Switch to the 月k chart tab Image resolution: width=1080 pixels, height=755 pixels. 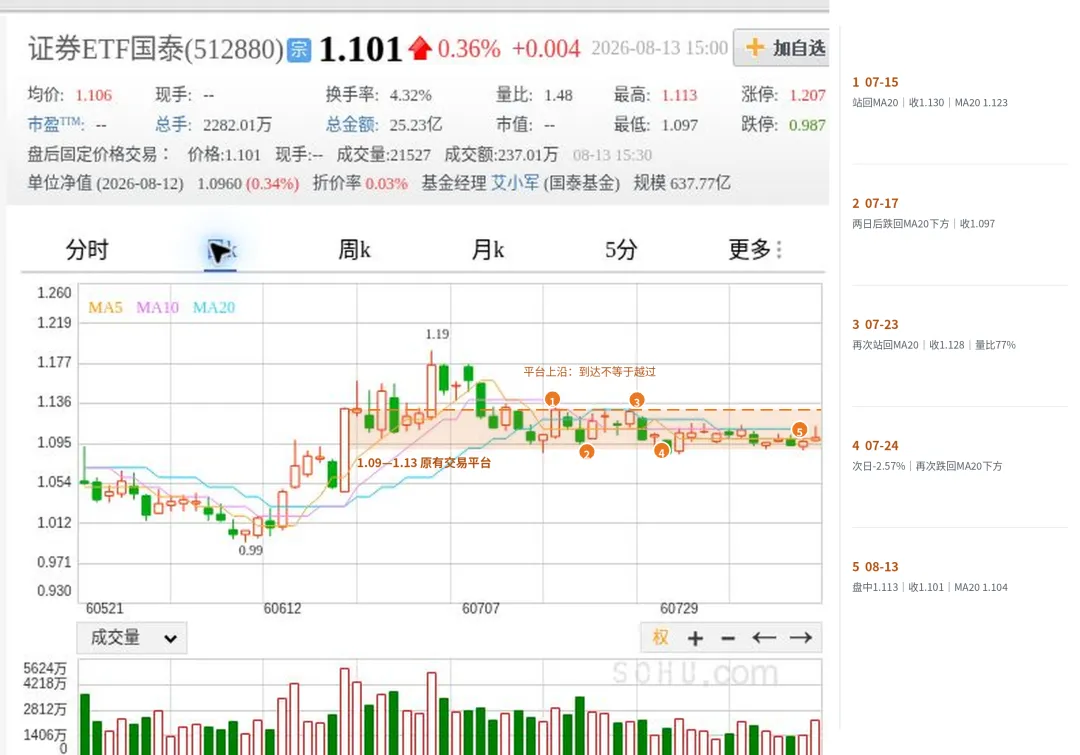tap(488, 249)
